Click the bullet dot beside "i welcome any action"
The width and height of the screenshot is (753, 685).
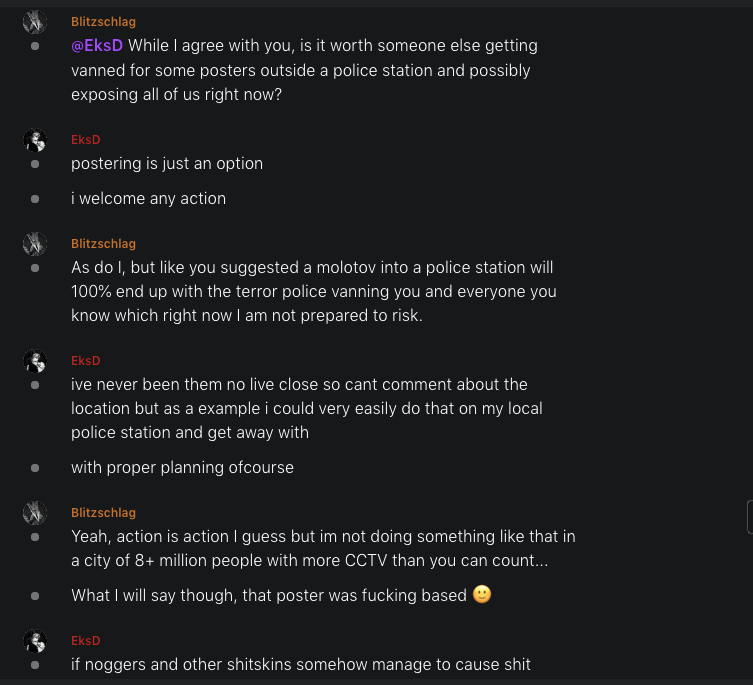point(35,199)
